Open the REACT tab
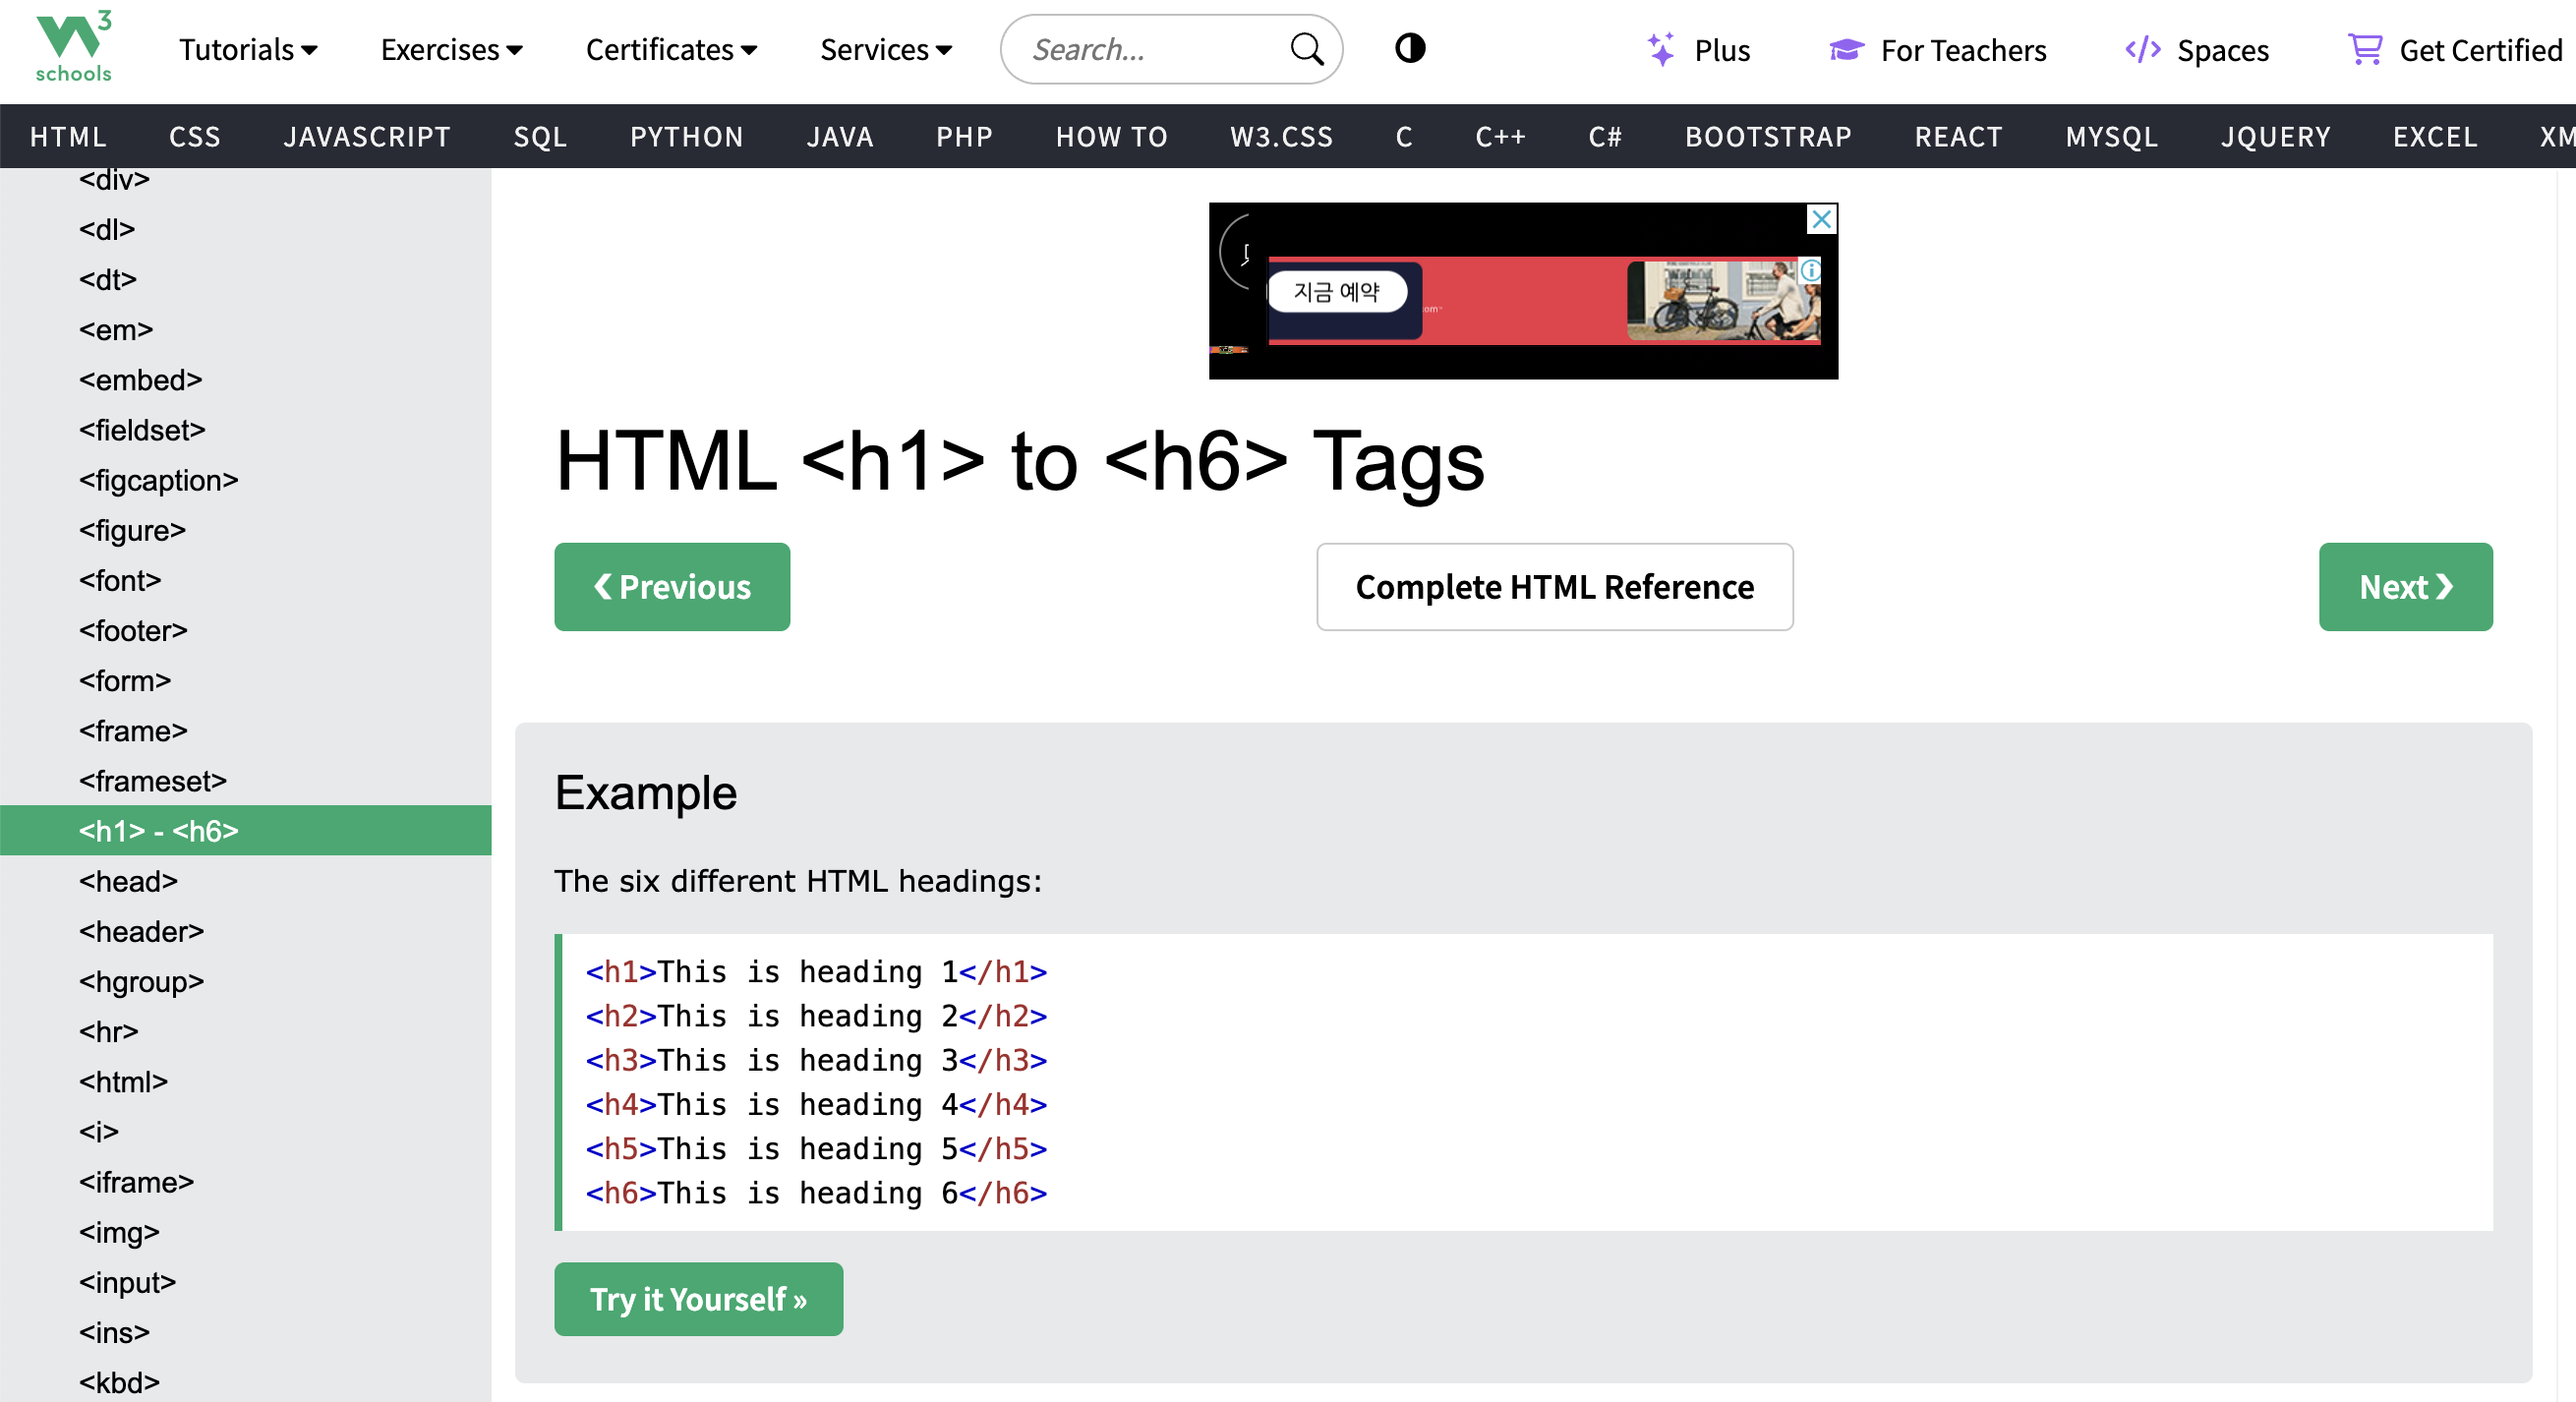Viewport: 2576px width, 1402px height. [1958, 137]
